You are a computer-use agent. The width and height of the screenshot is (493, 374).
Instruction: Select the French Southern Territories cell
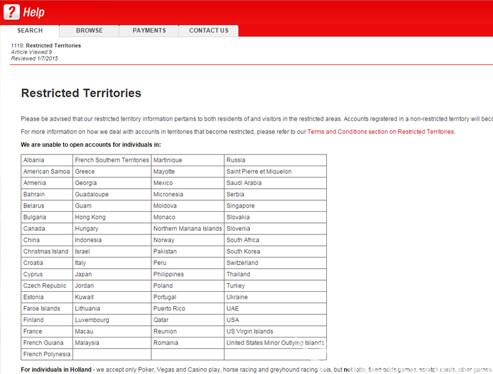(112, 160)
